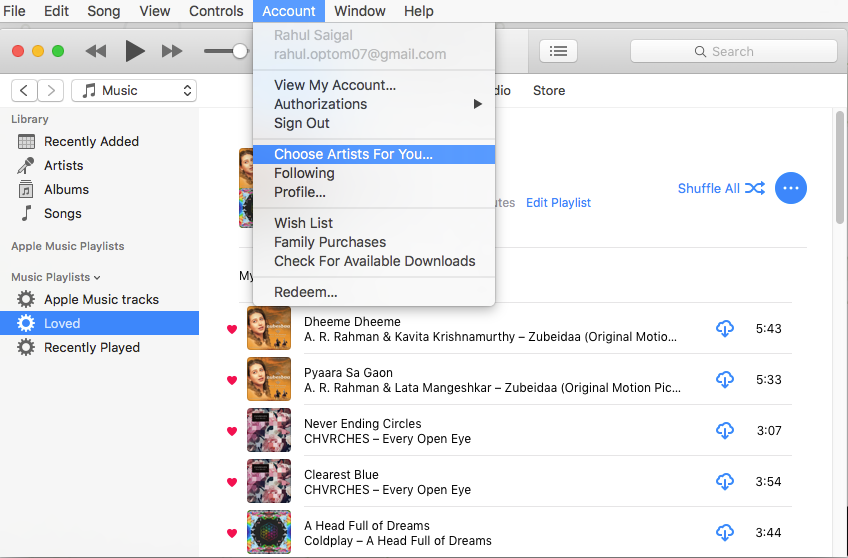Select the Loved playlist
The width and height of the screenshot is (848, 558).
100,323
